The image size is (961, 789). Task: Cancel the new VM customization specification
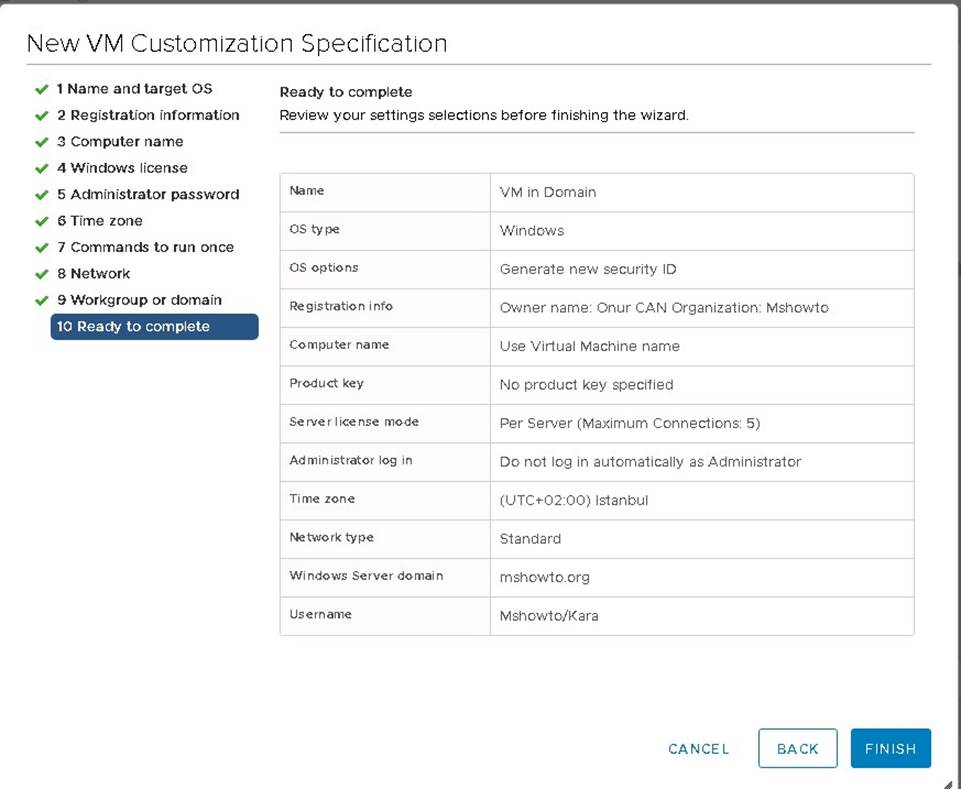(699, 749)
